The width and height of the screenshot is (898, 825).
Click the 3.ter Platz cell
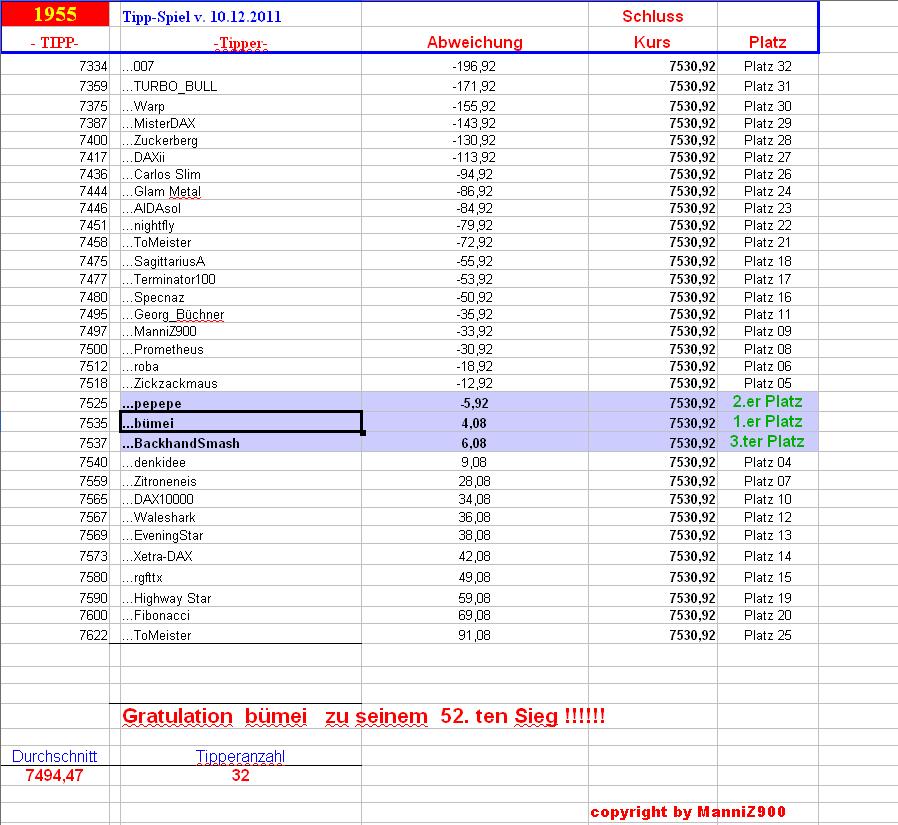pos(767,441)
